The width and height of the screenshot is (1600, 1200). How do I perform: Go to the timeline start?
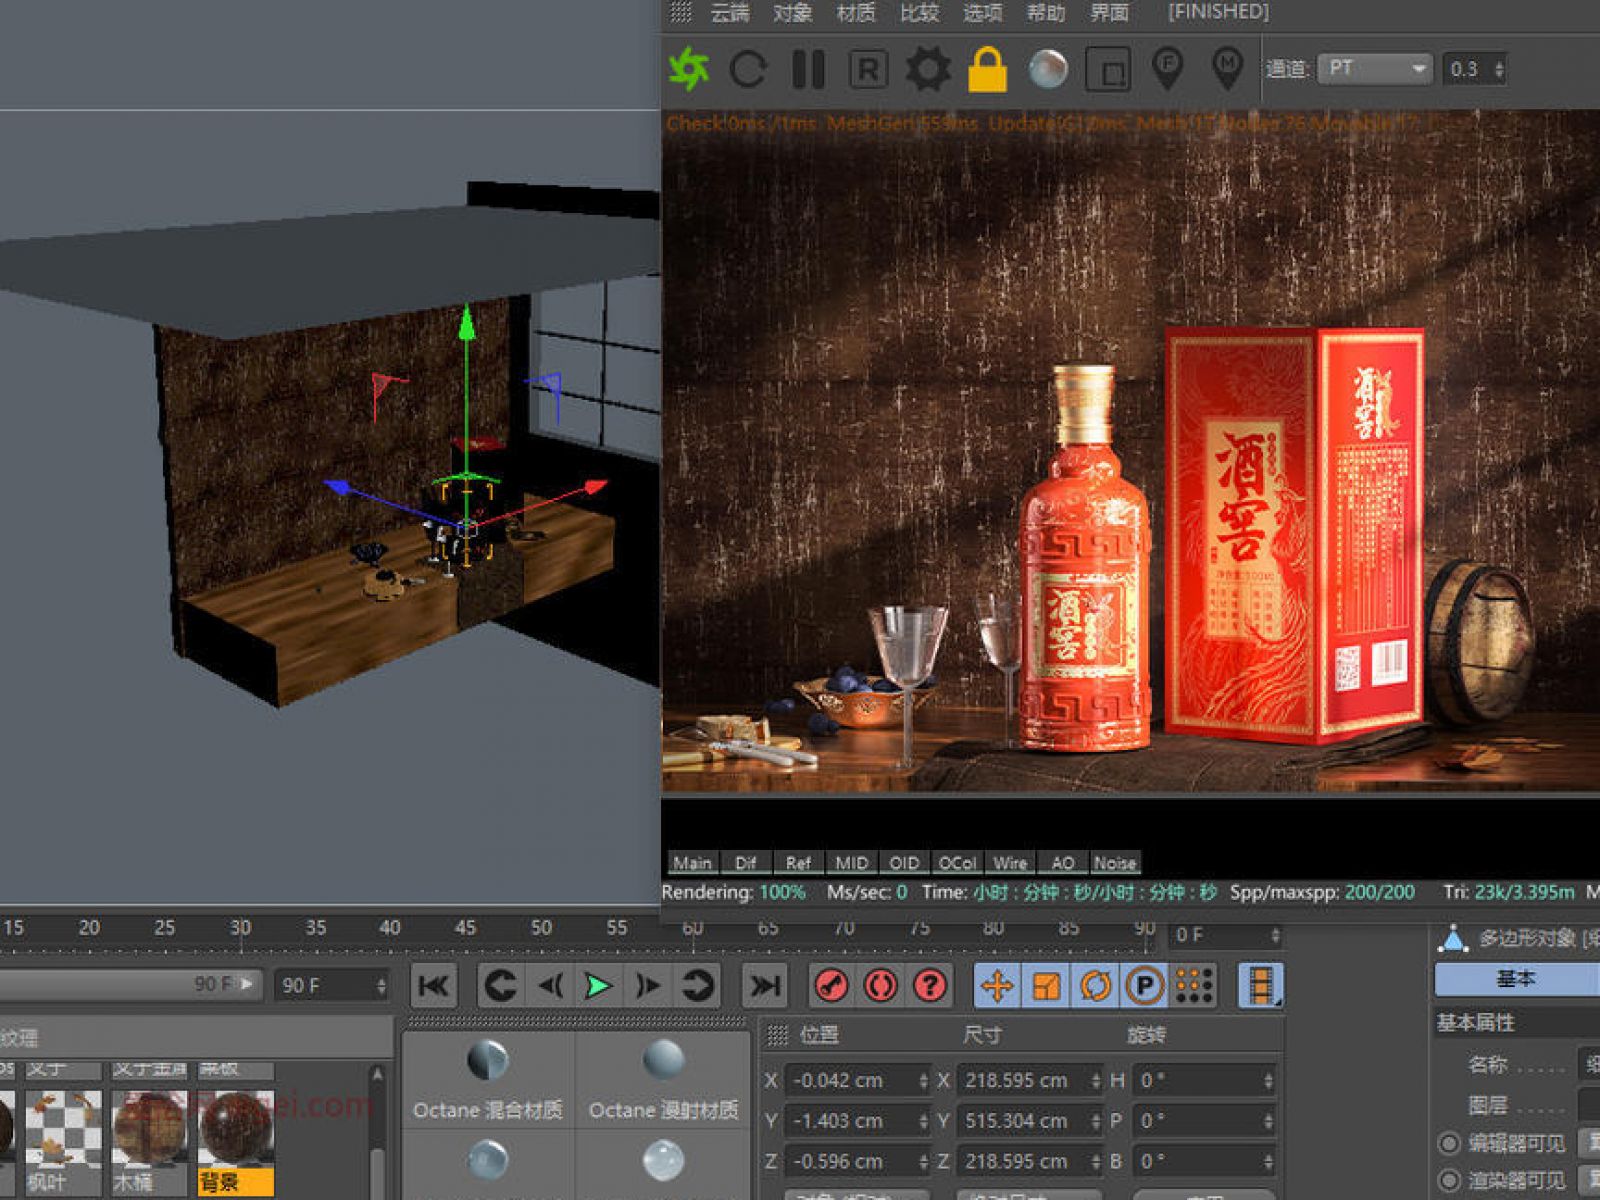434,986
